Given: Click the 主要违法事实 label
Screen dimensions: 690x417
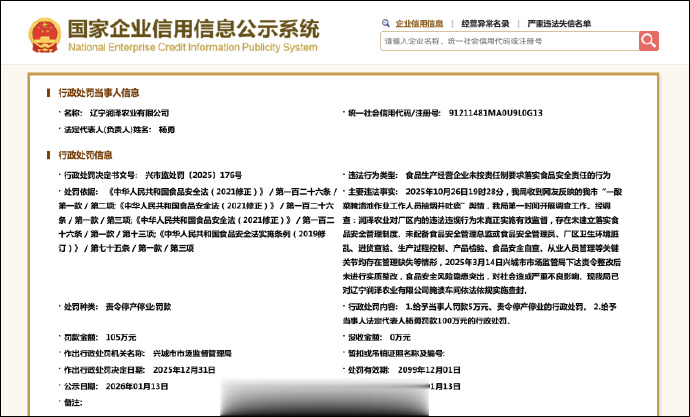Looking at the screenshot, I should [372, 192].
